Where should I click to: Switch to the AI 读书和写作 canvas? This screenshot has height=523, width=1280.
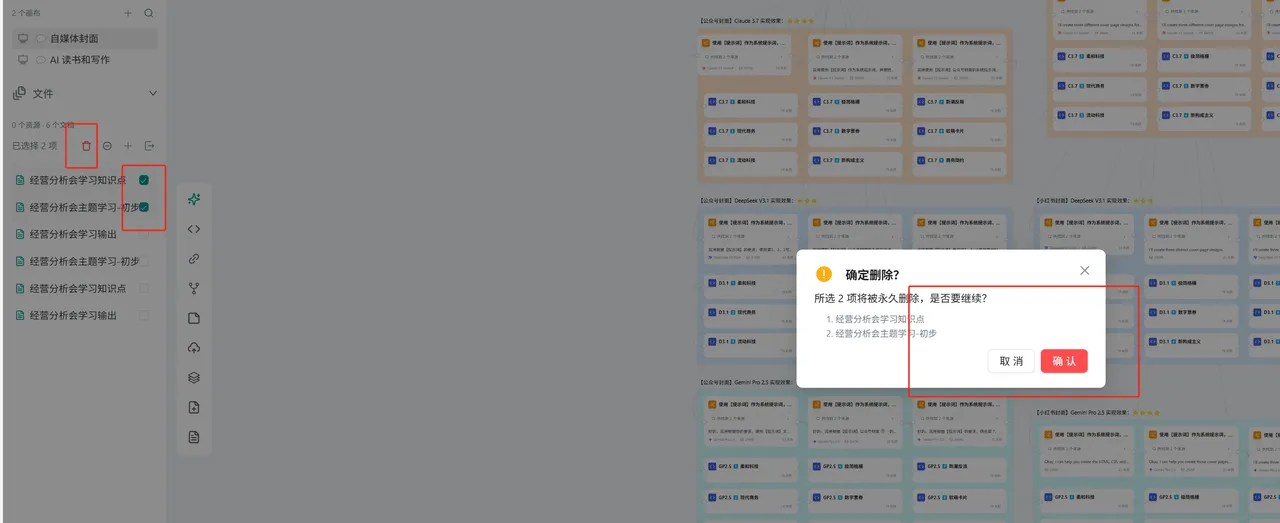[x=84, y=60]
